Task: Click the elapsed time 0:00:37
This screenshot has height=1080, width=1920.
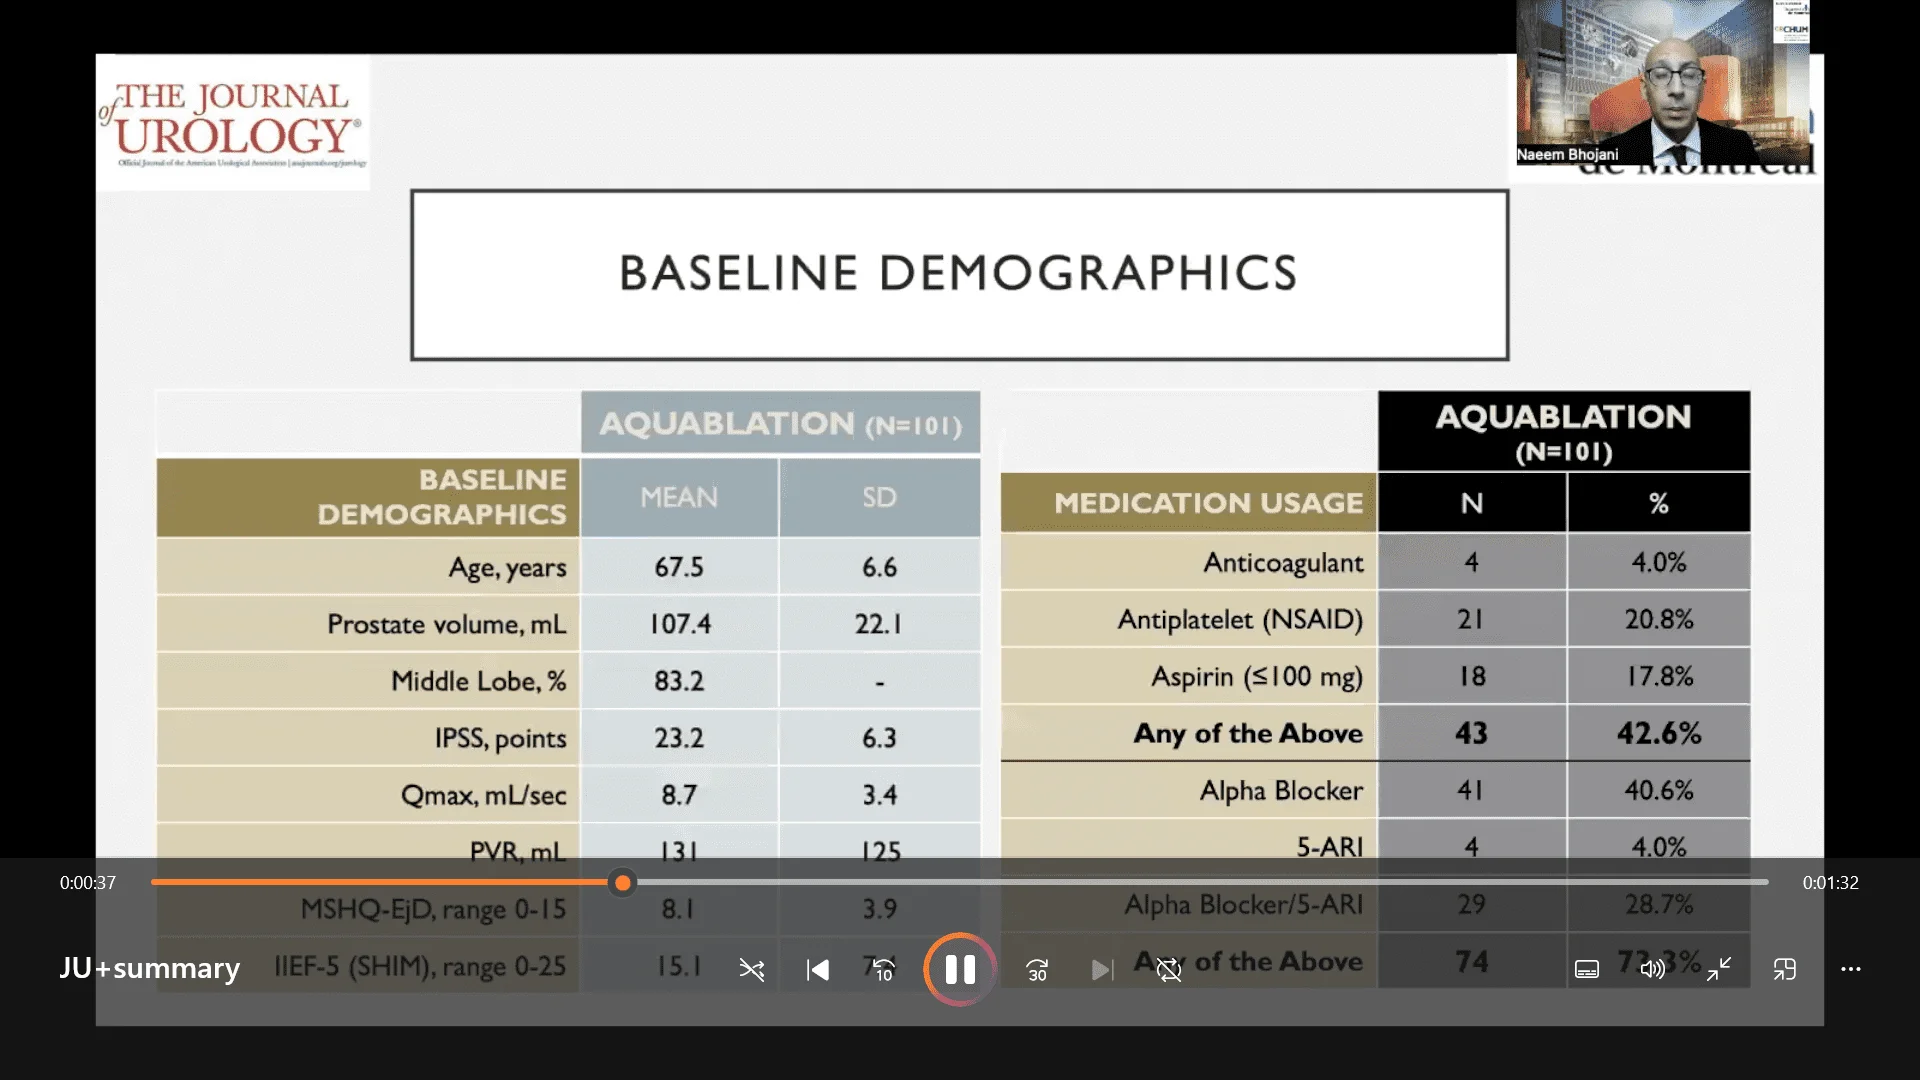Action: pyautogui.click(x=88, y=883)
